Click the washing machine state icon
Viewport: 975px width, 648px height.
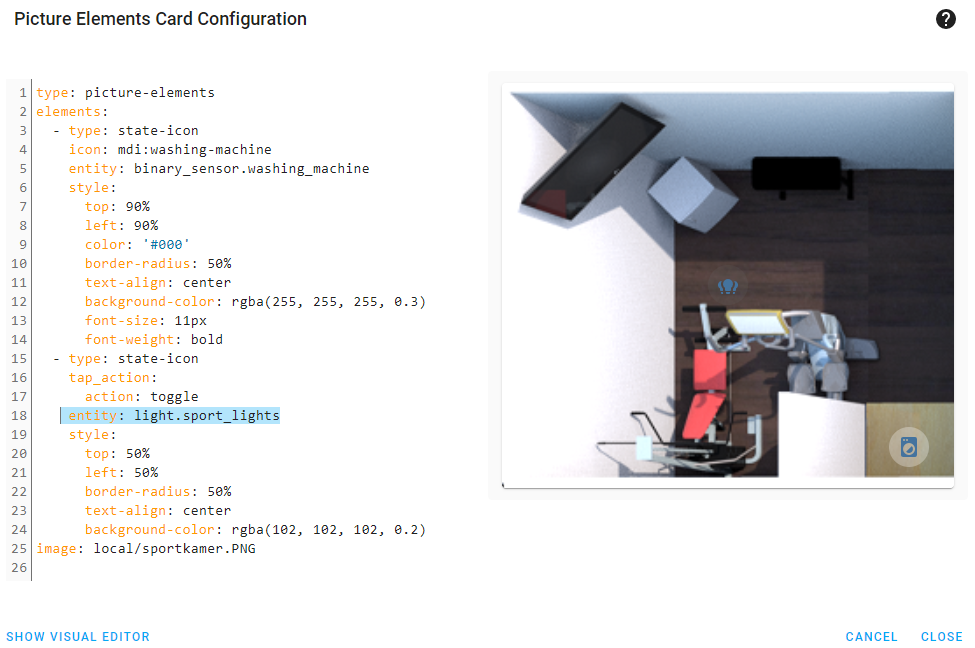click(908, 447)
